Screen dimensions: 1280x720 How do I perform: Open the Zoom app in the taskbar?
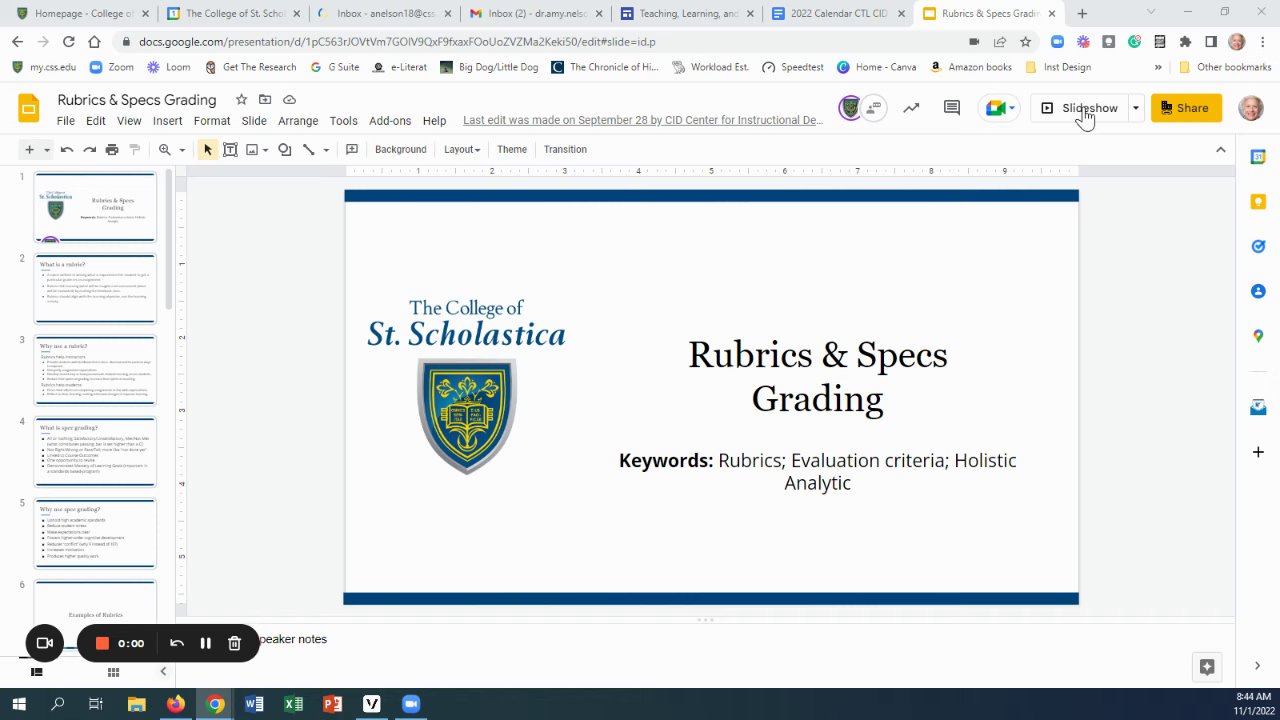(x=411, y=704)
